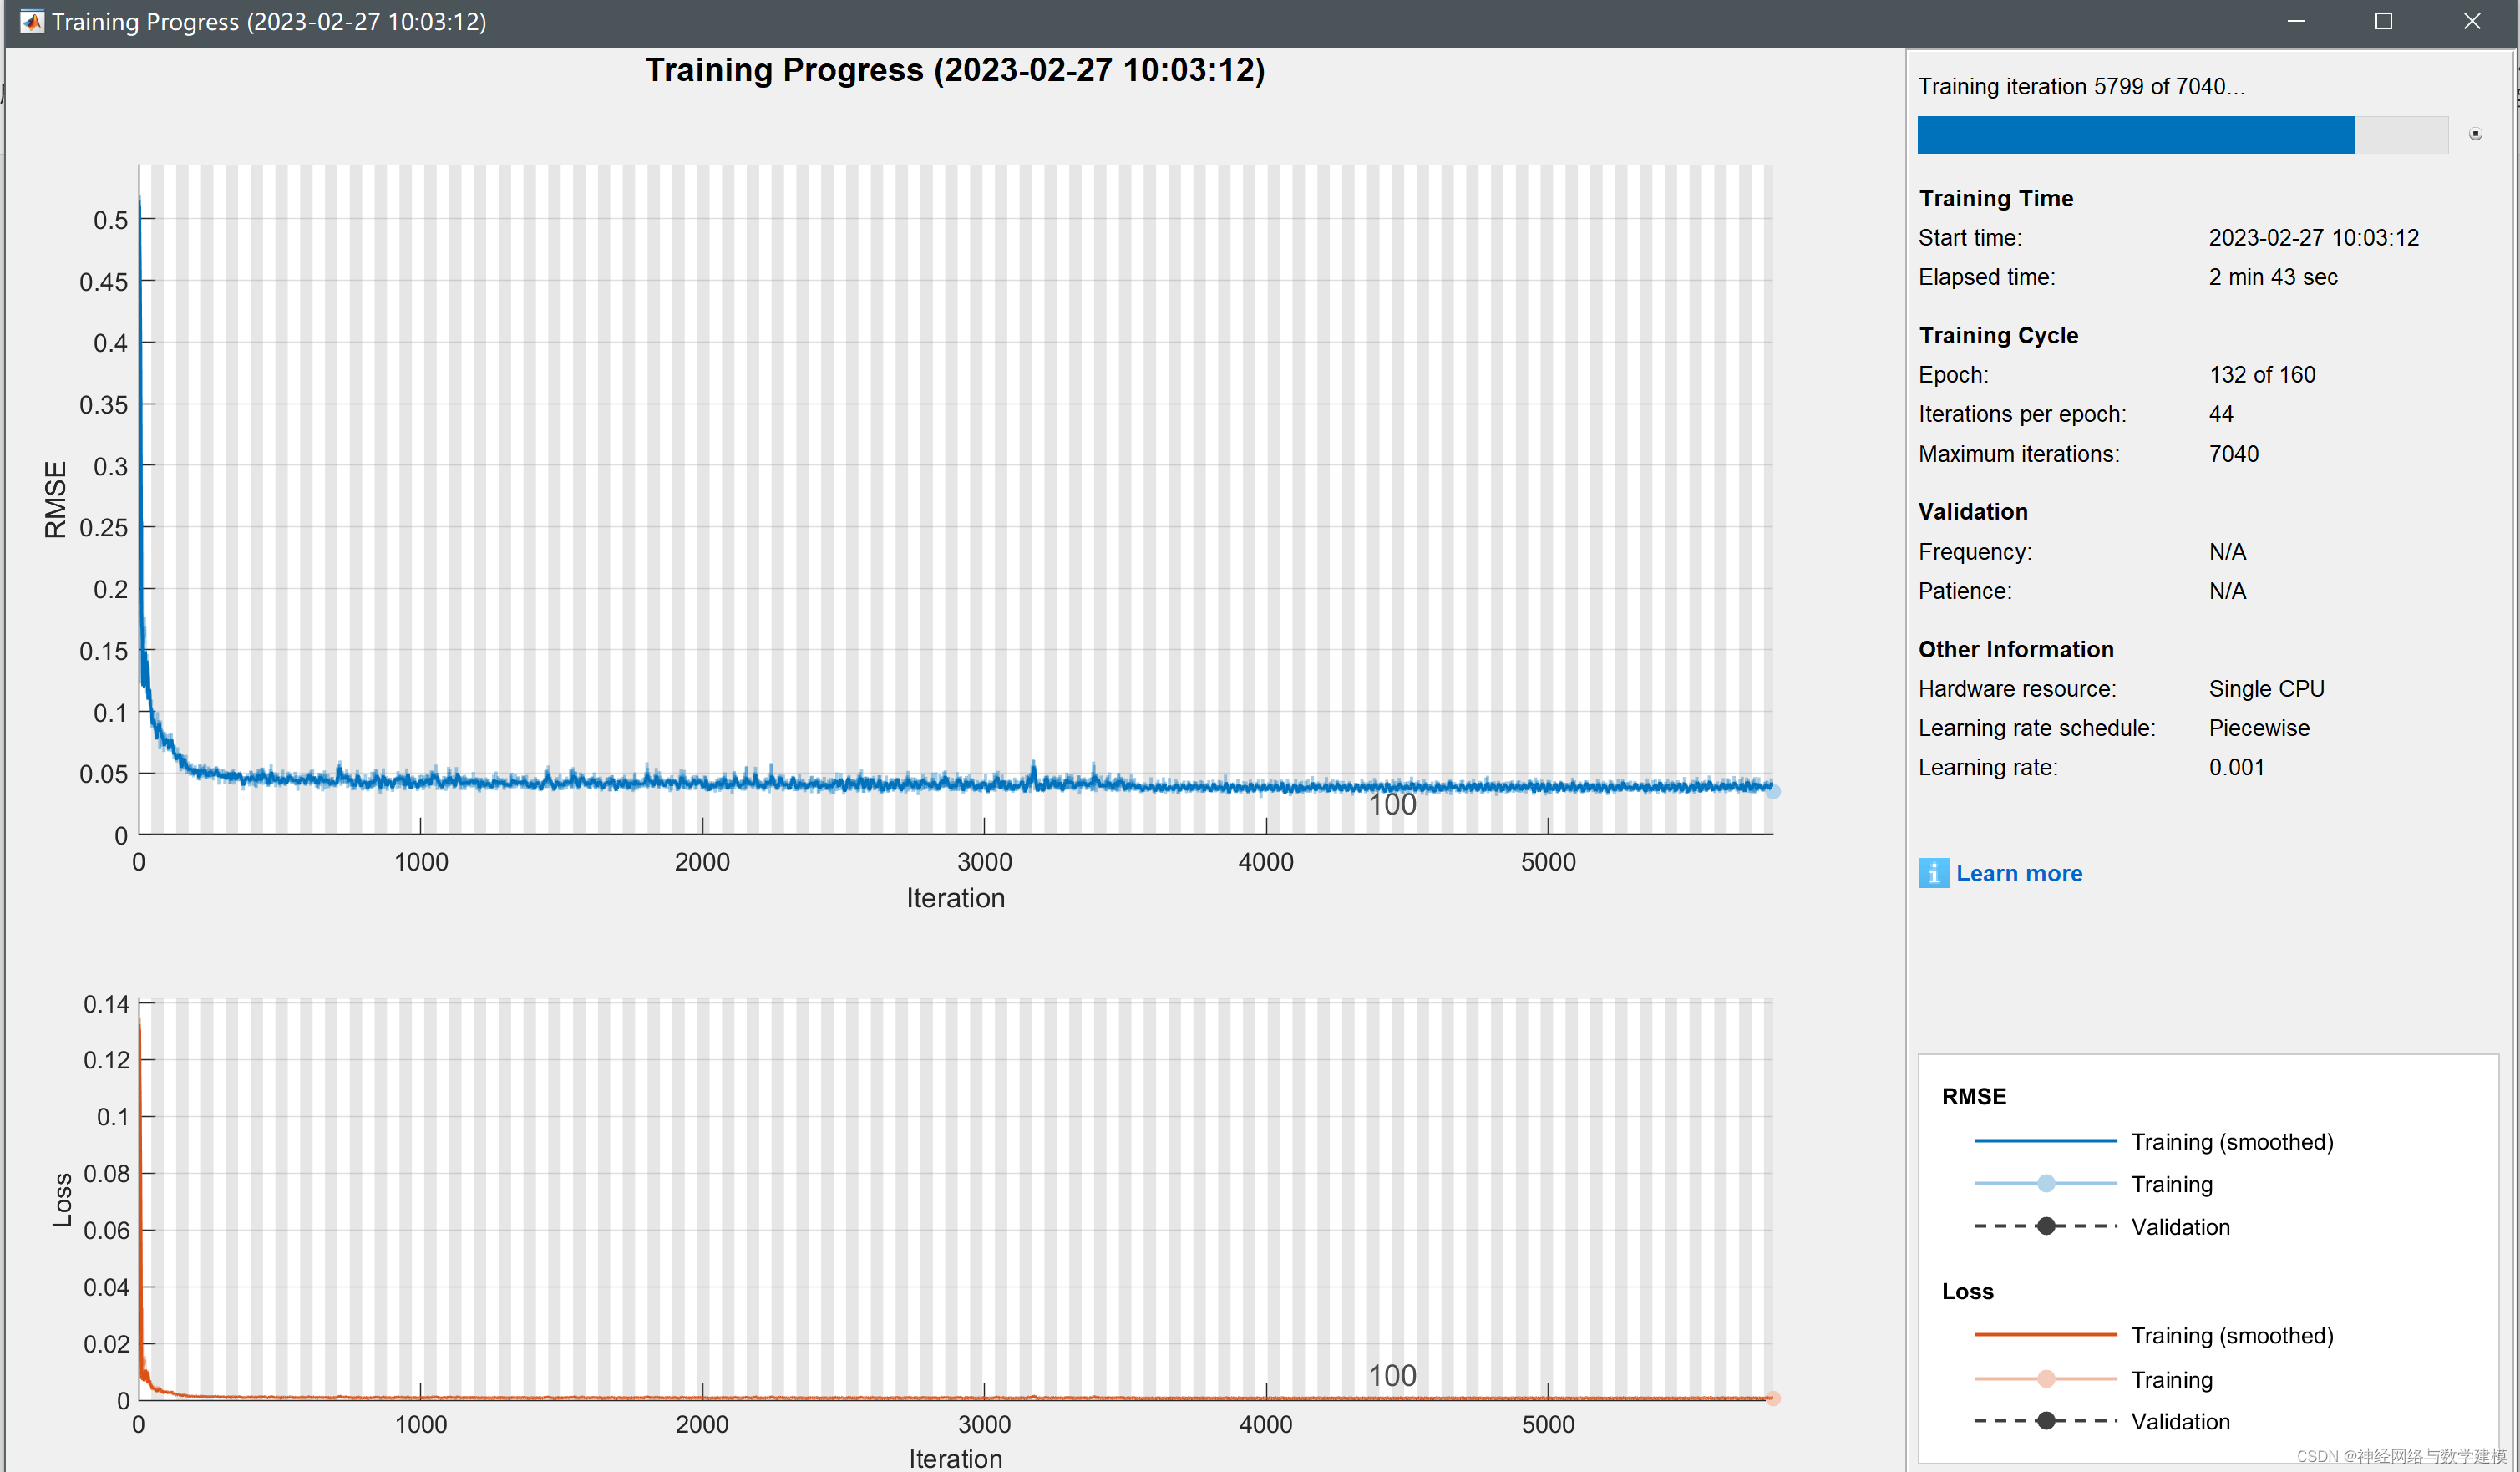Open the Learn more link
The height and width of the screenshot is (1472, 2520).
2018,873
